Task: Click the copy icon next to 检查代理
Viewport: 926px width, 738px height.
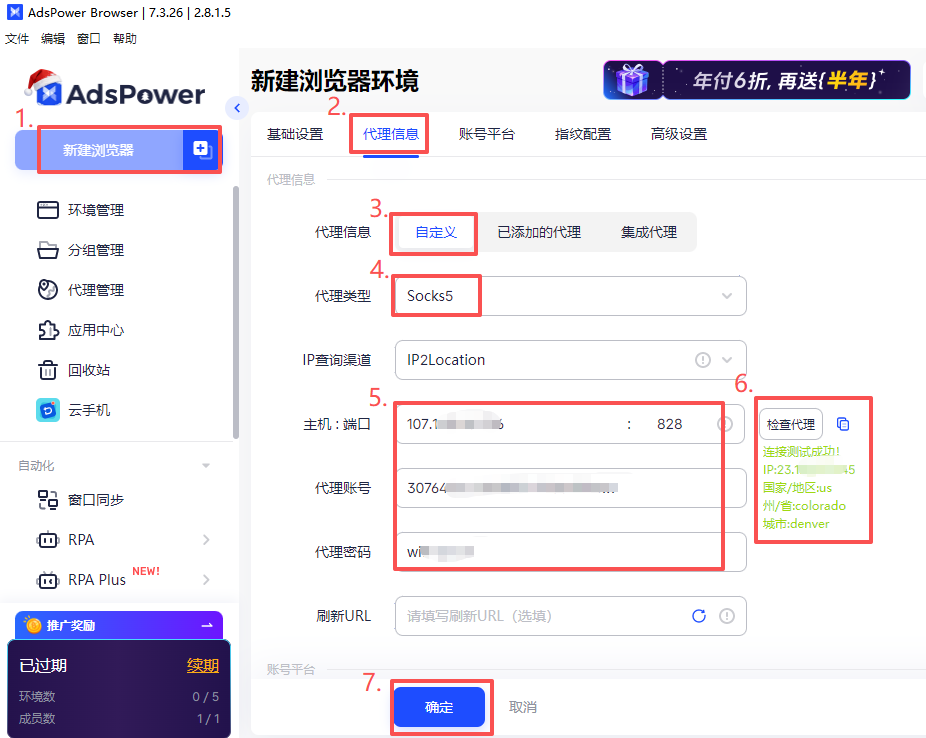Action: click(843, 424)
